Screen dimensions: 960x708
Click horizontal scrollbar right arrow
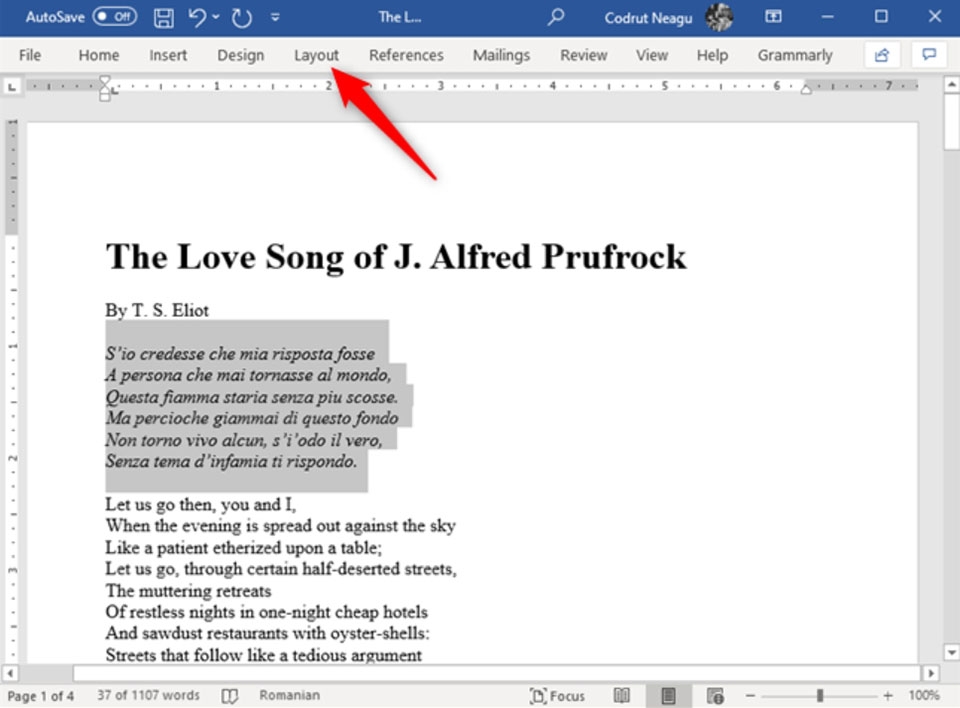pos(931,673)
